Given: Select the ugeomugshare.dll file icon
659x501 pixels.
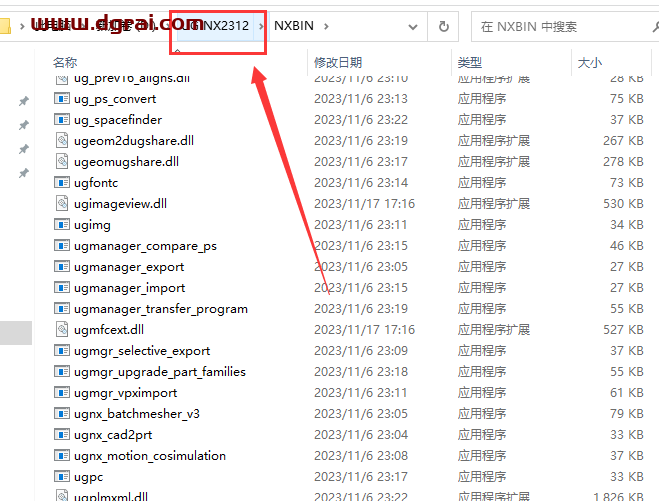Looking at the screenshot, I should (x=62, y=161).
